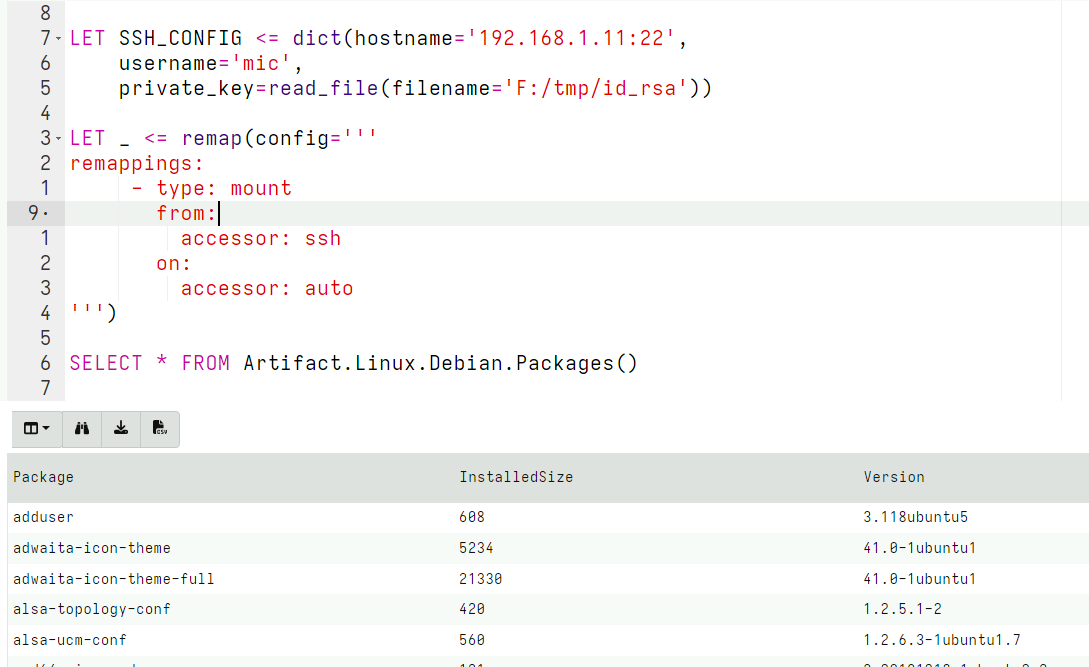The height and width of the screenshot is (667, 1089).
Task: Sort results by the InstalledSize column
Action: (516, 477)
